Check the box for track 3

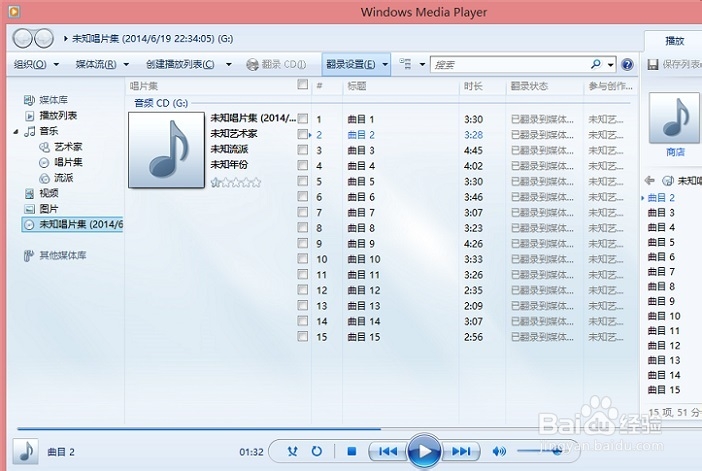(x=303, y=150)
